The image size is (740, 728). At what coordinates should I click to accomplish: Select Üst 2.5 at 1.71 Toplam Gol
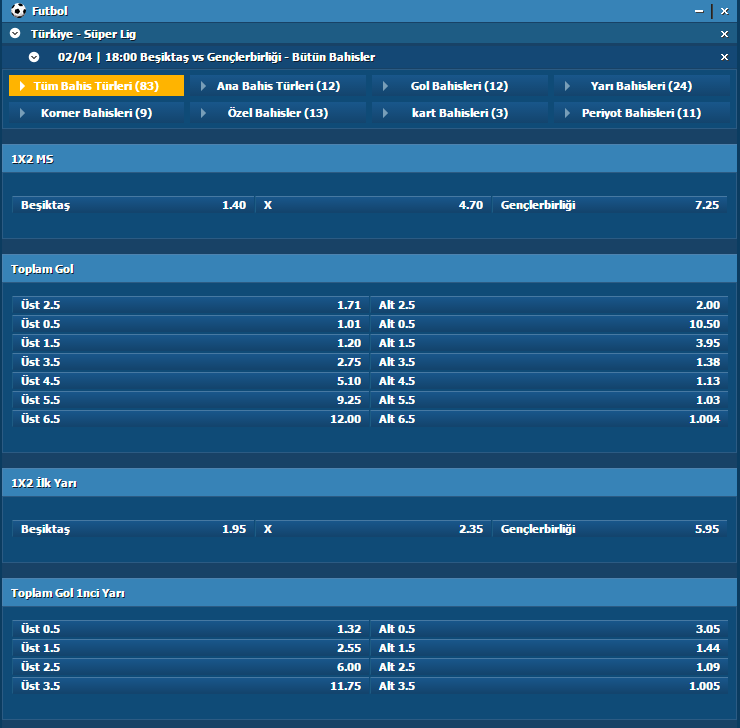click(190, 305)
